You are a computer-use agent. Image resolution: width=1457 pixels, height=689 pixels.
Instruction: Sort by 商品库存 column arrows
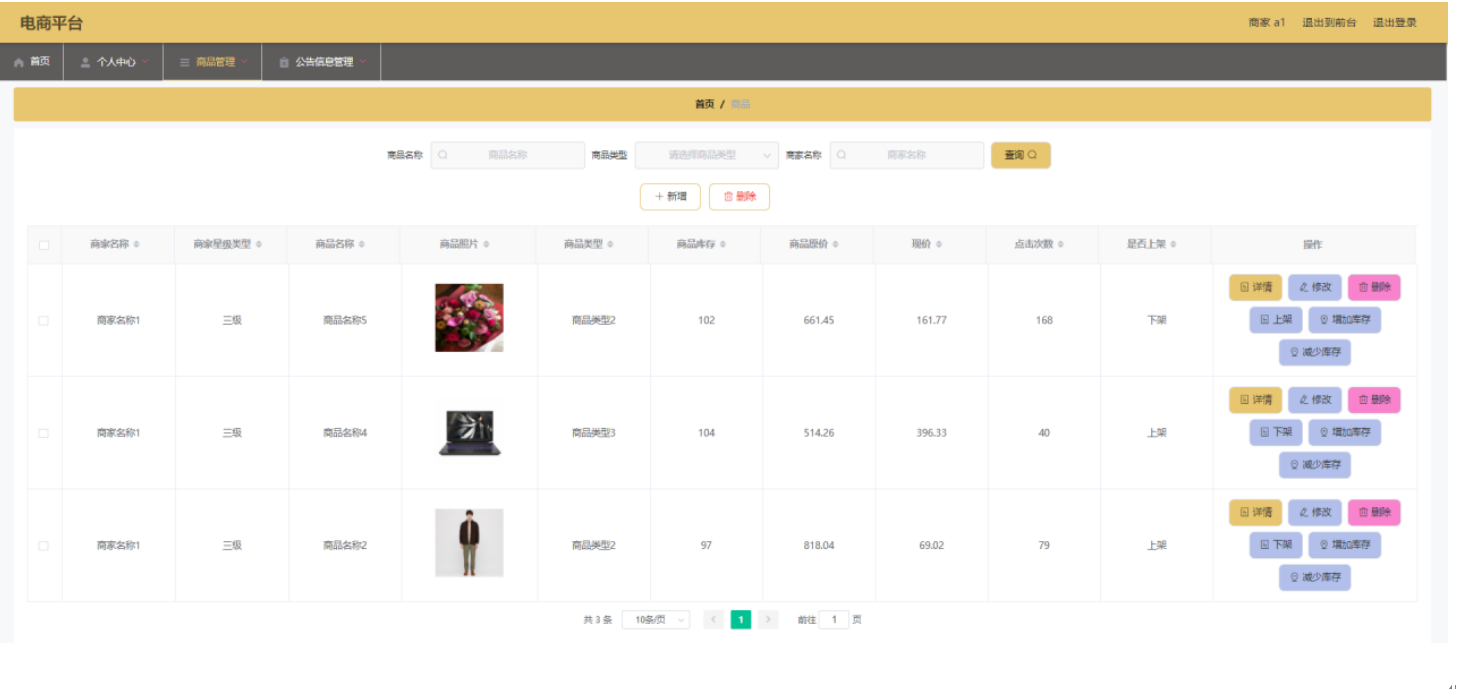723,245
